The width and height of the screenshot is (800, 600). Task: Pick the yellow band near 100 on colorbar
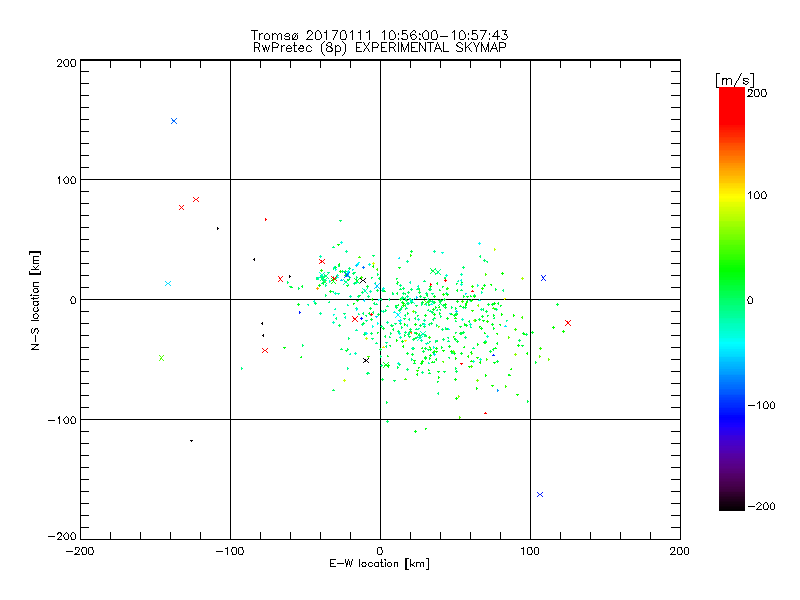[732, 195]
